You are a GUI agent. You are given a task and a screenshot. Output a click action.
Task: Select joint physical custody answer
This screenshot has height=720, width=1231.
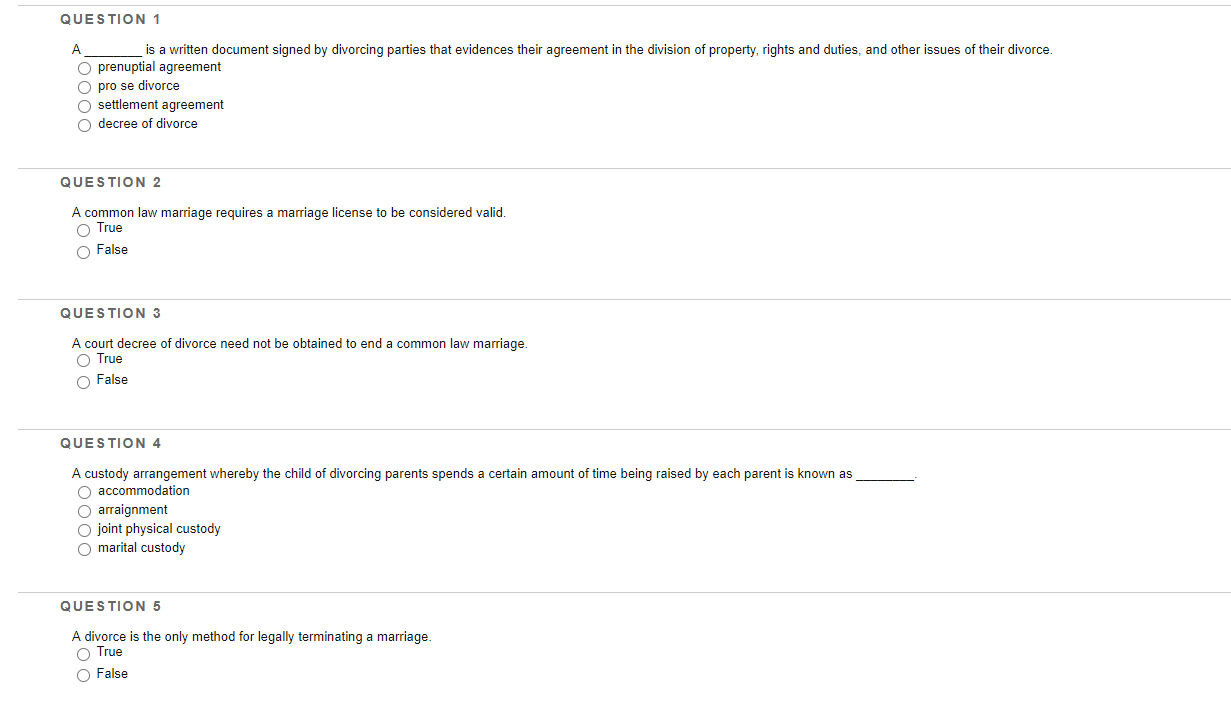84,530
